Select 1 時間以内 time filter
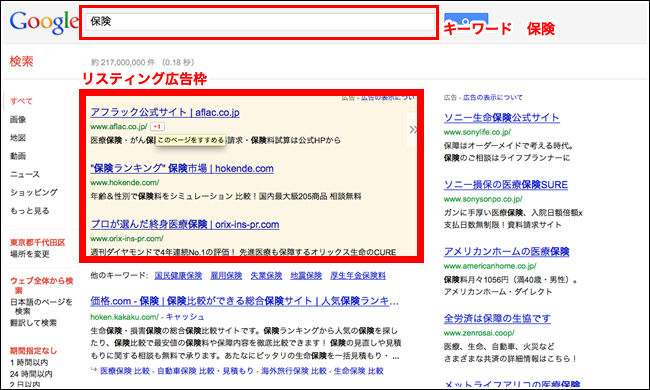650x390 pixels. pos(29,363)
